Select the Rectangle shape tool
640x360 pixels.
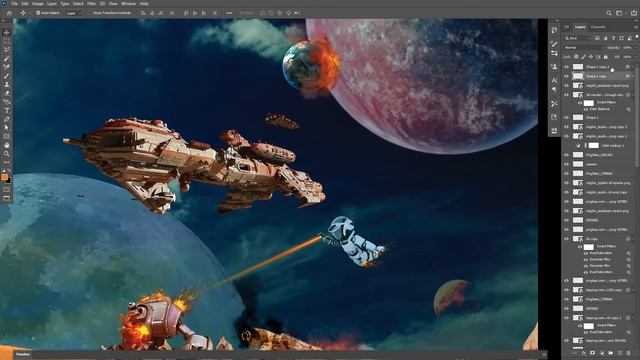click(7, 136)
